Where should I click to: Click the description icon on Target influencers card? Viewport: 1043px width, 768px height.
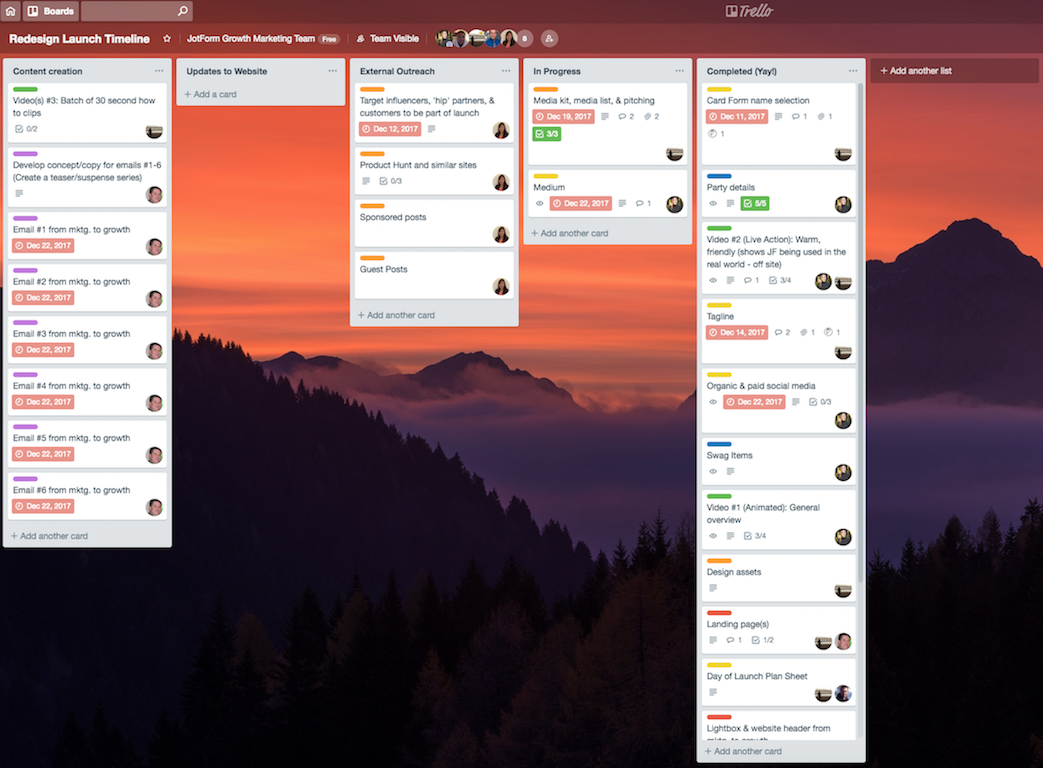coord(432,129)
